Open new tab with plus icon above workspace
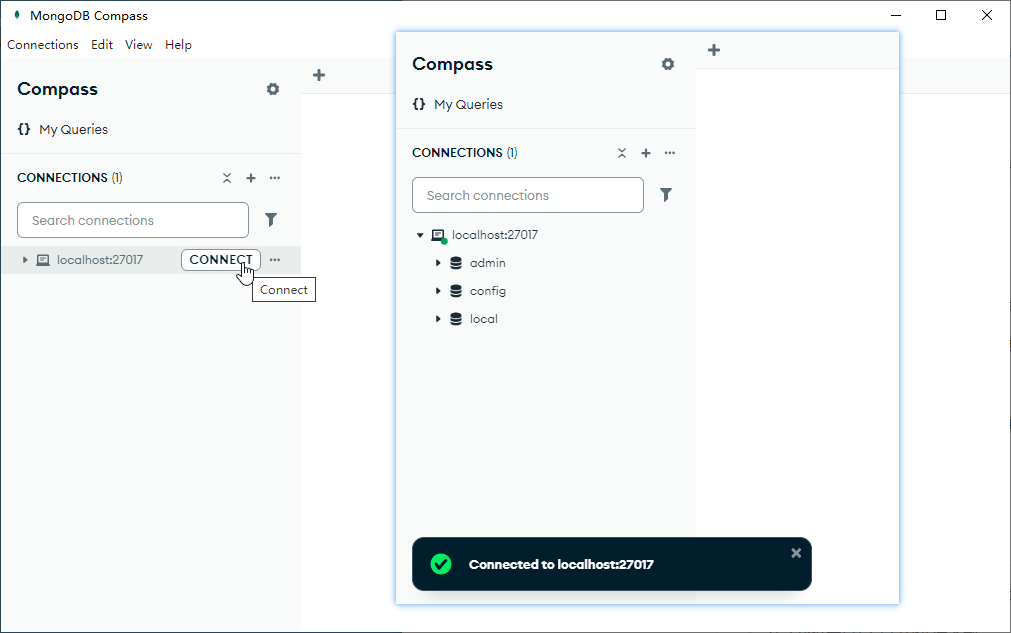Screen dimensions: 1011x633 point(319,75)
